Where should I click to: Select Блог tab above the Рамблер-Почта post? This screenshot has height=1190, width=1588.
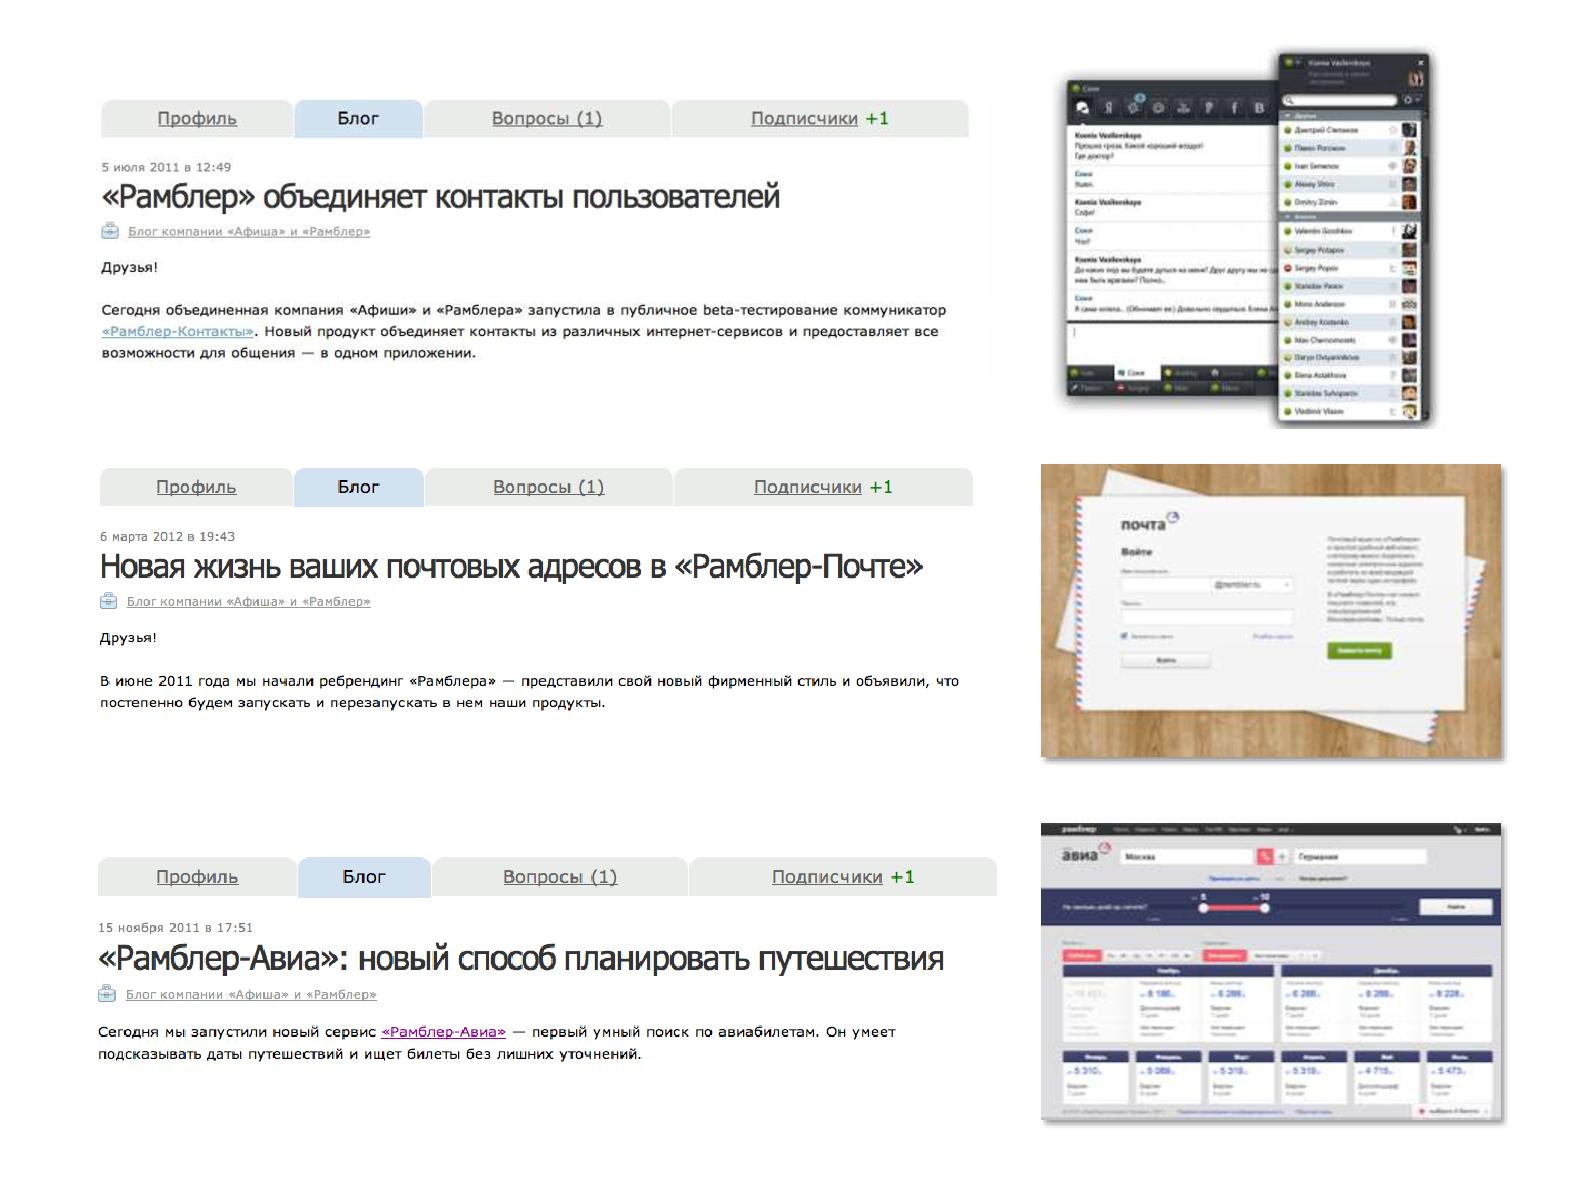(358, 487)
